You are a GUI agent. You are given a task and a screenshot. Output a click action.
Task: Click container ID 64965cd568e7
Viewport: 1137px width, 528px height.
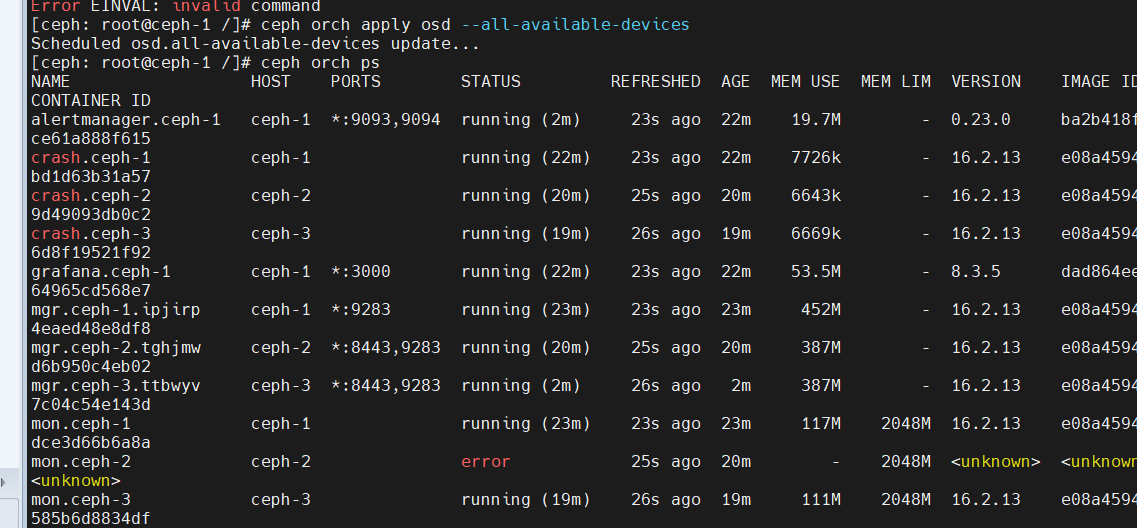click(91, 290)
